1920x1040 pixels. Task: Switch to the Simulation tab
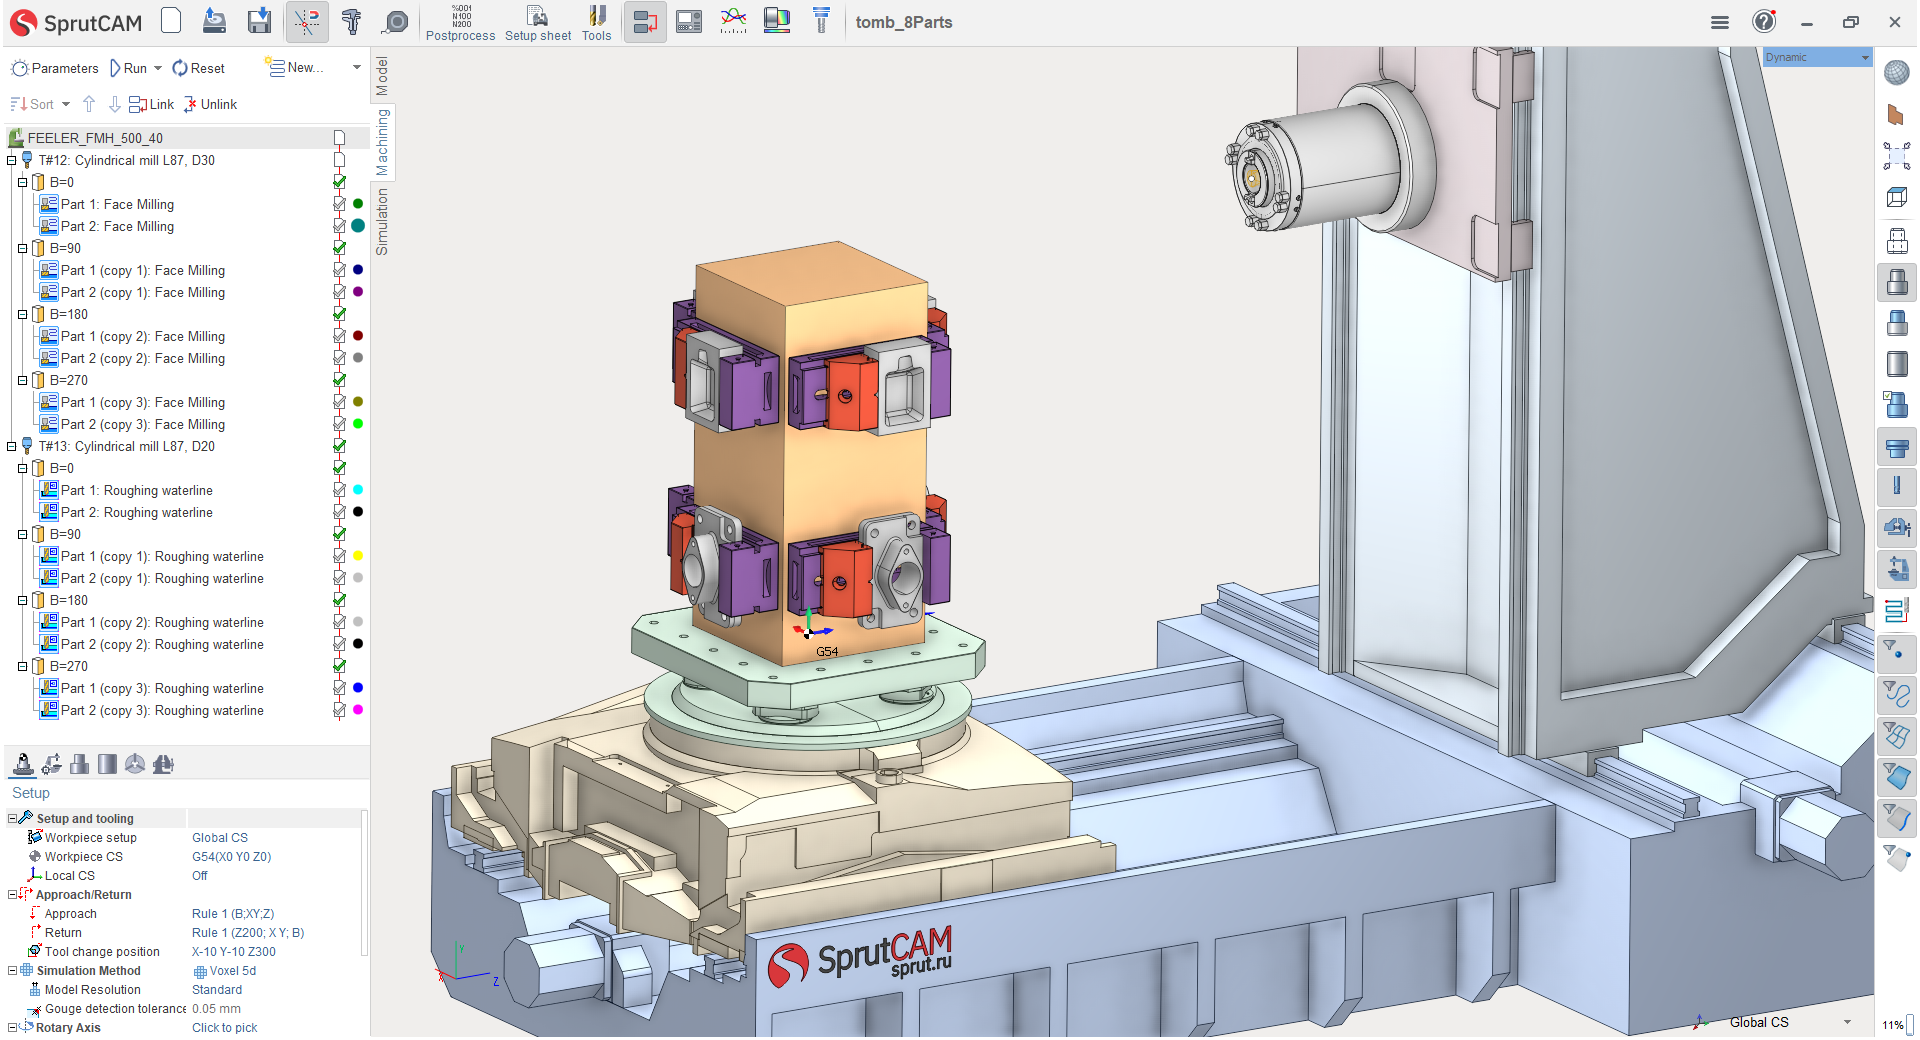[x=382, y=222]
